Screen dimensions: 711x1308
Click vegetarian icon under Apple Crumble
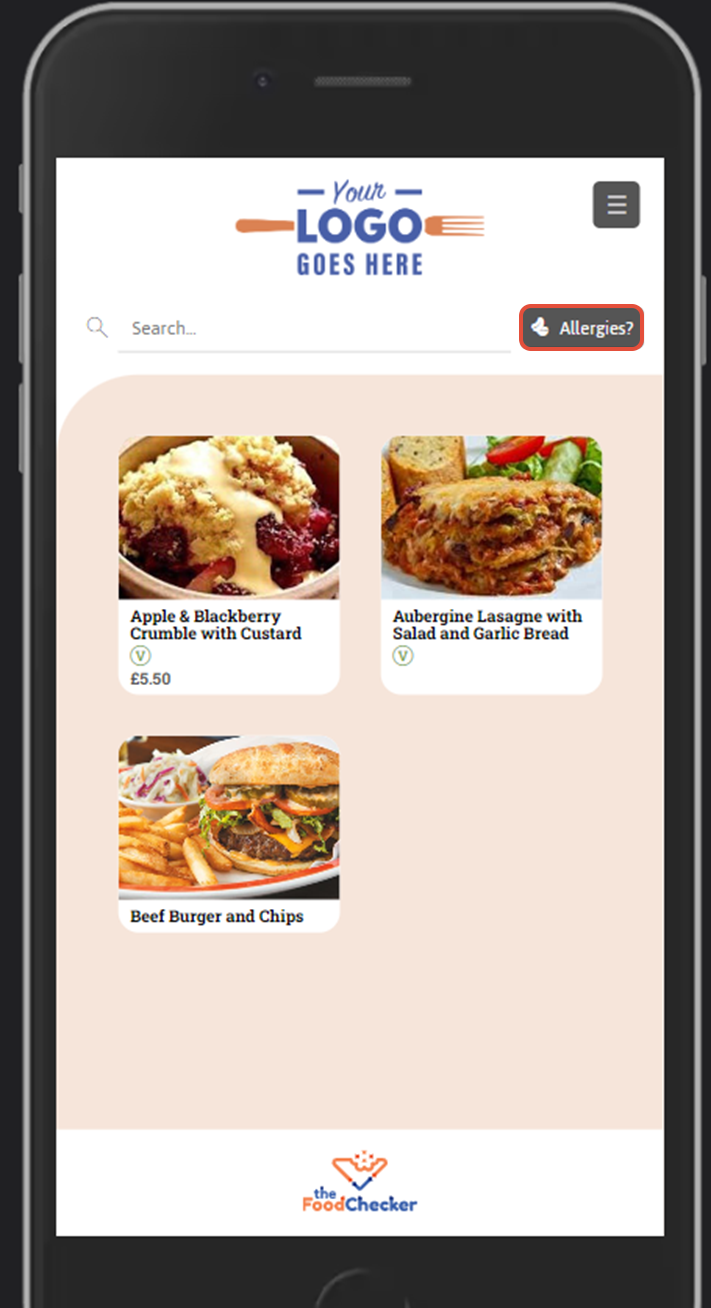140,656
